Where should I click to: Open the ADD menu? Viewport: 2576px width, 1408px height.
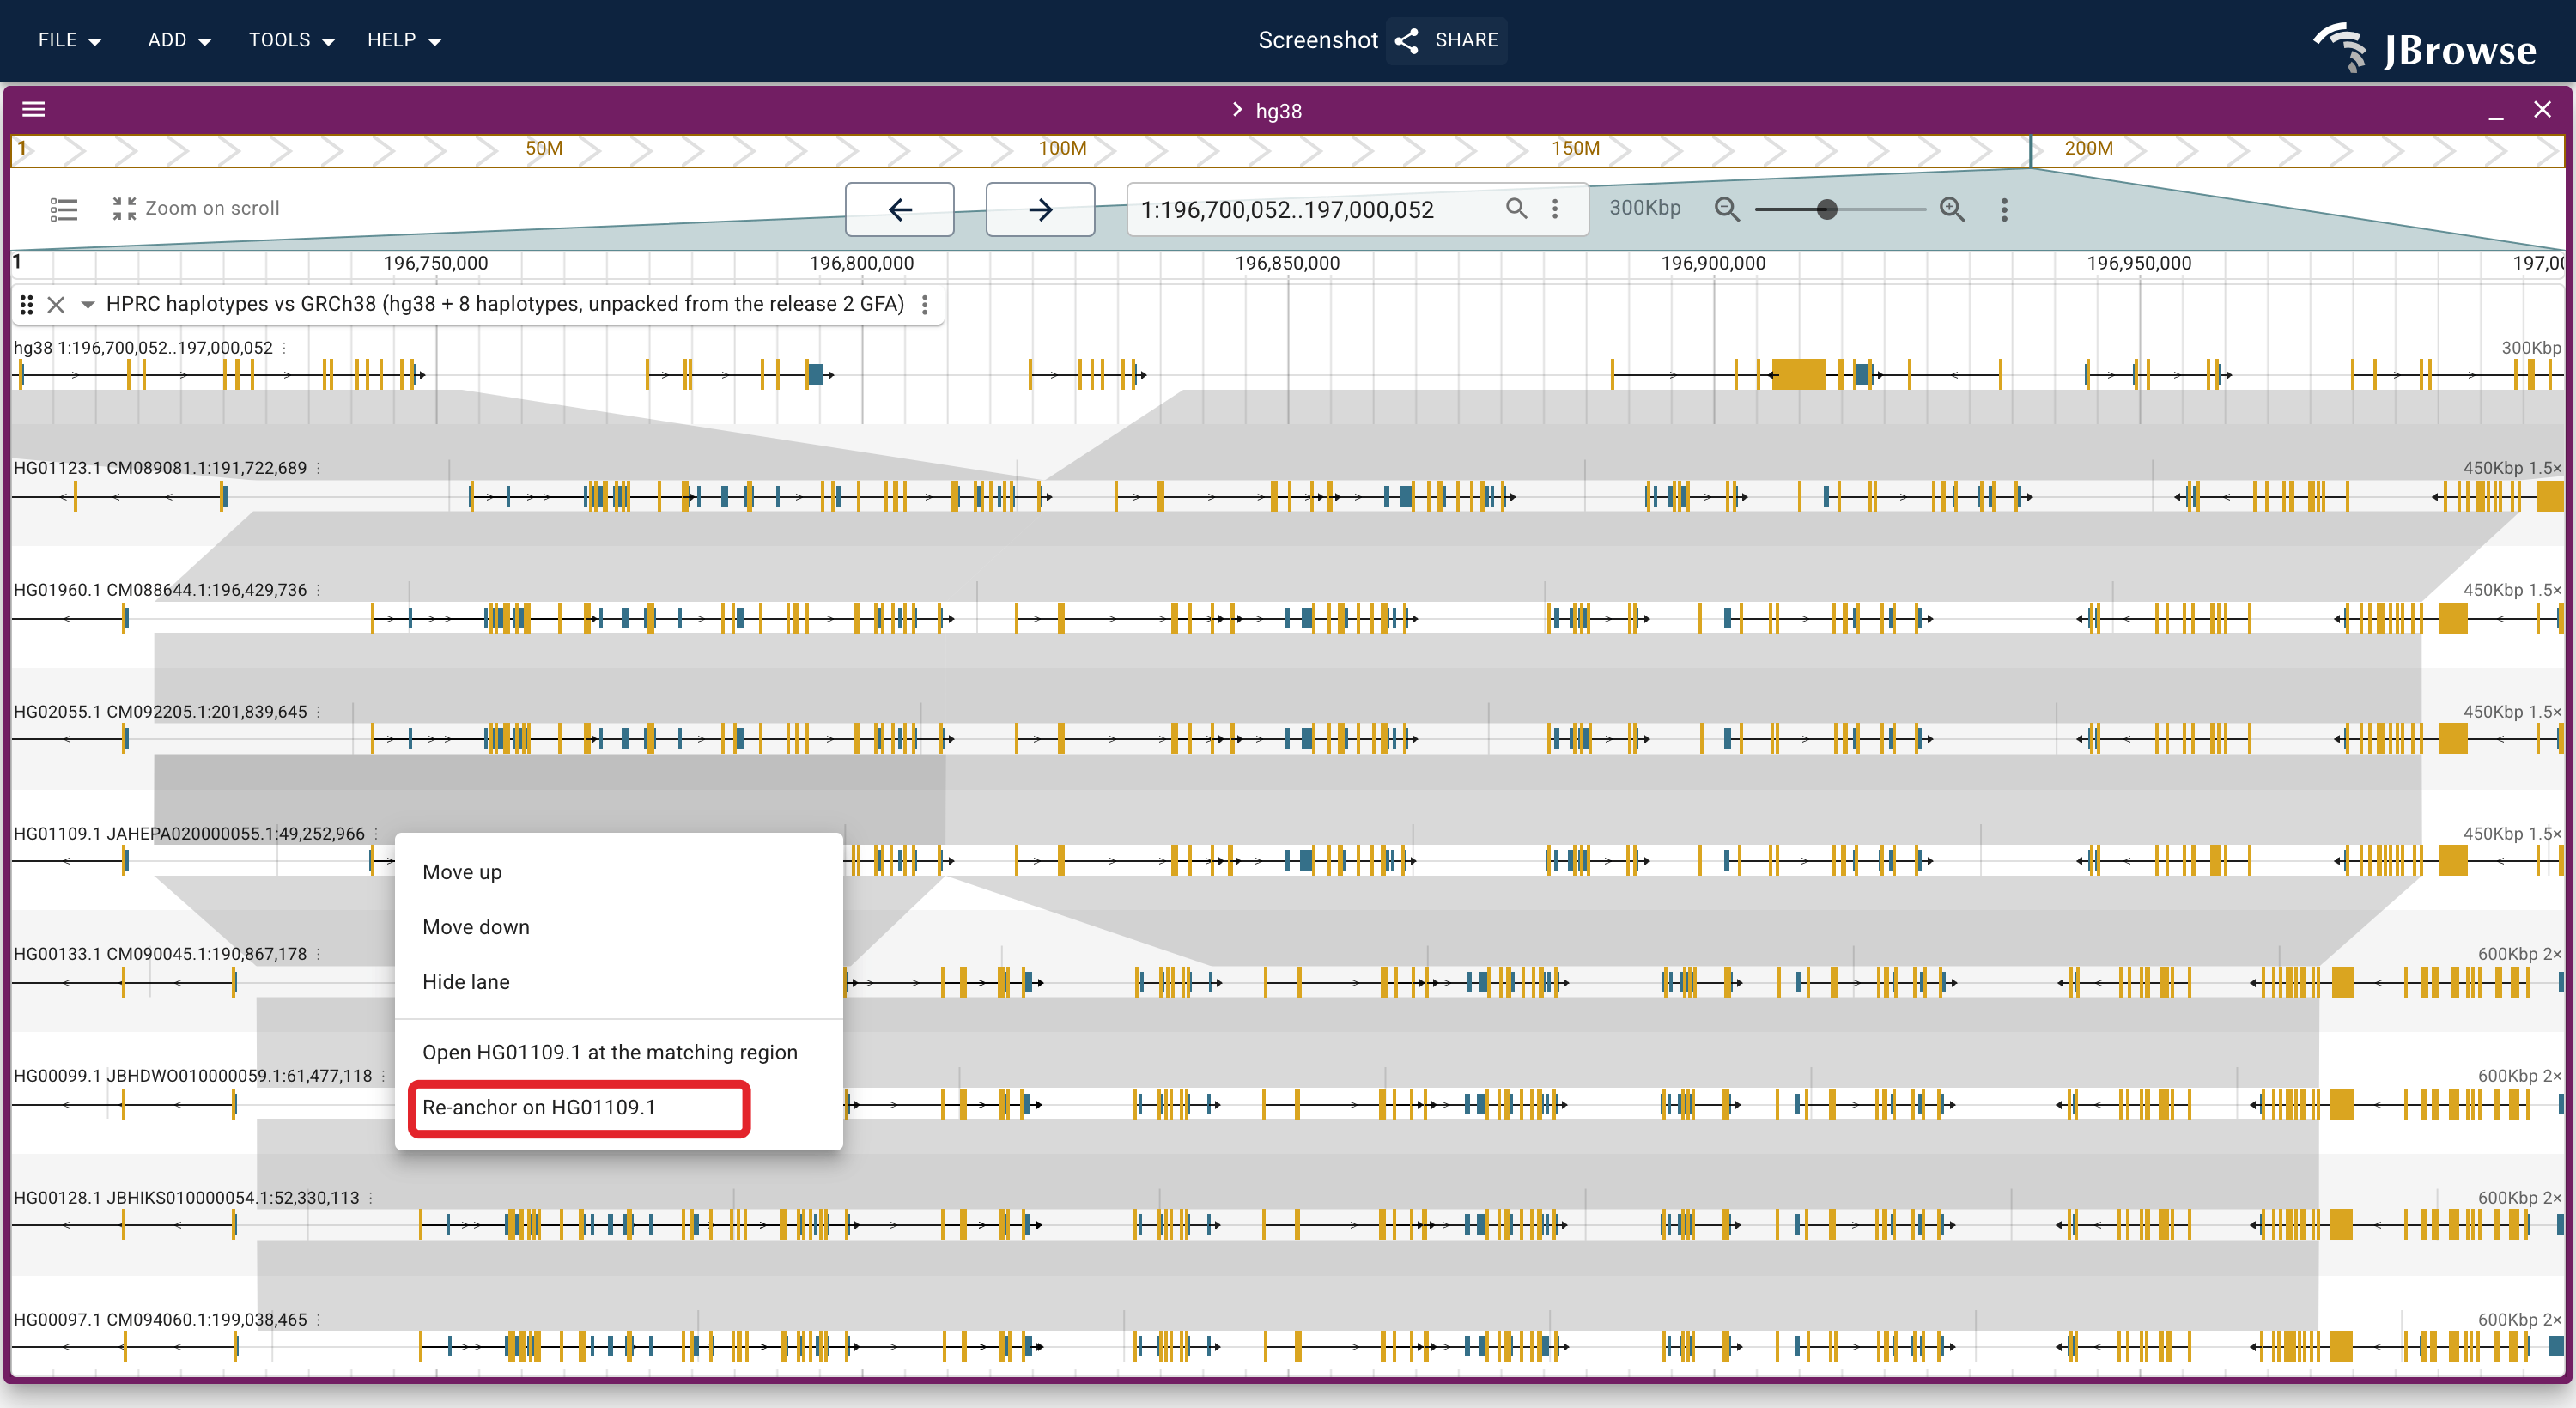[179, 40]
